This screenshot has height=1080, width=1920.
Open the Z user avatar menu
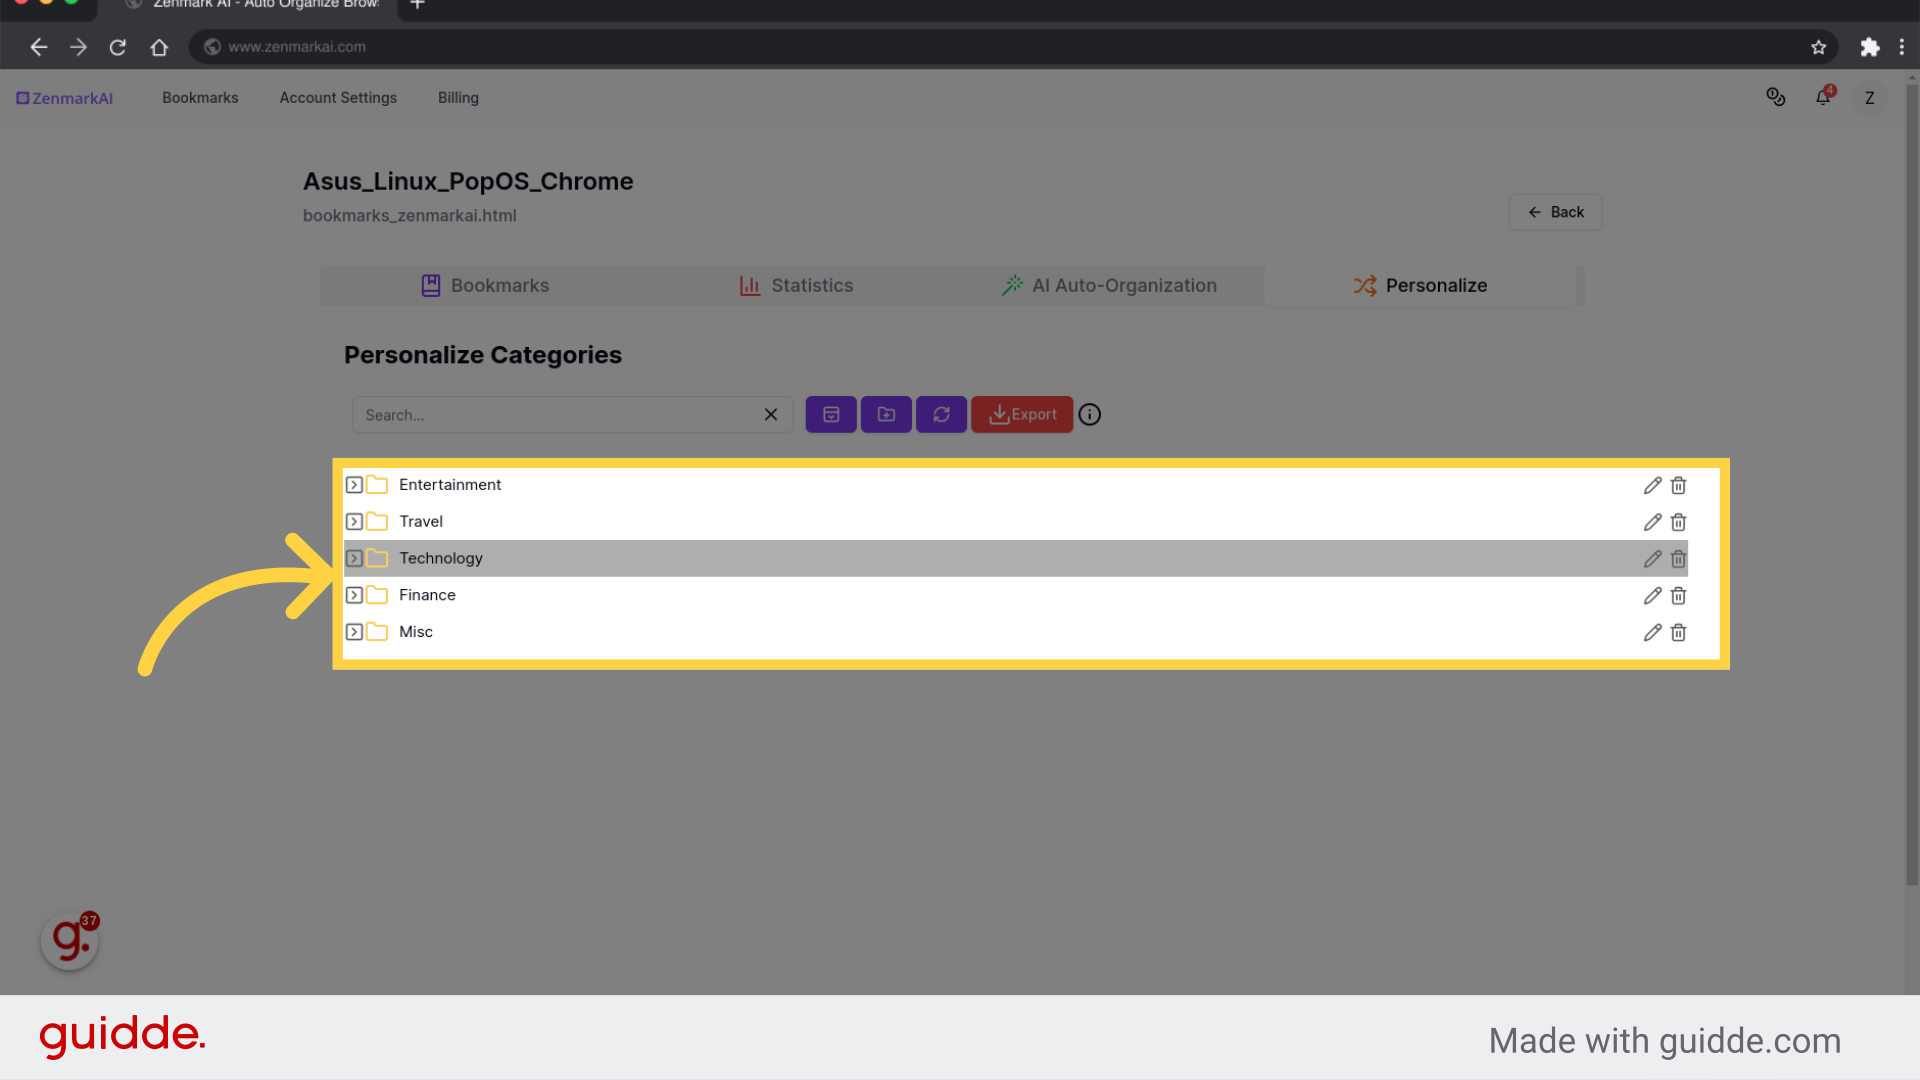(x=1869, y=98)
